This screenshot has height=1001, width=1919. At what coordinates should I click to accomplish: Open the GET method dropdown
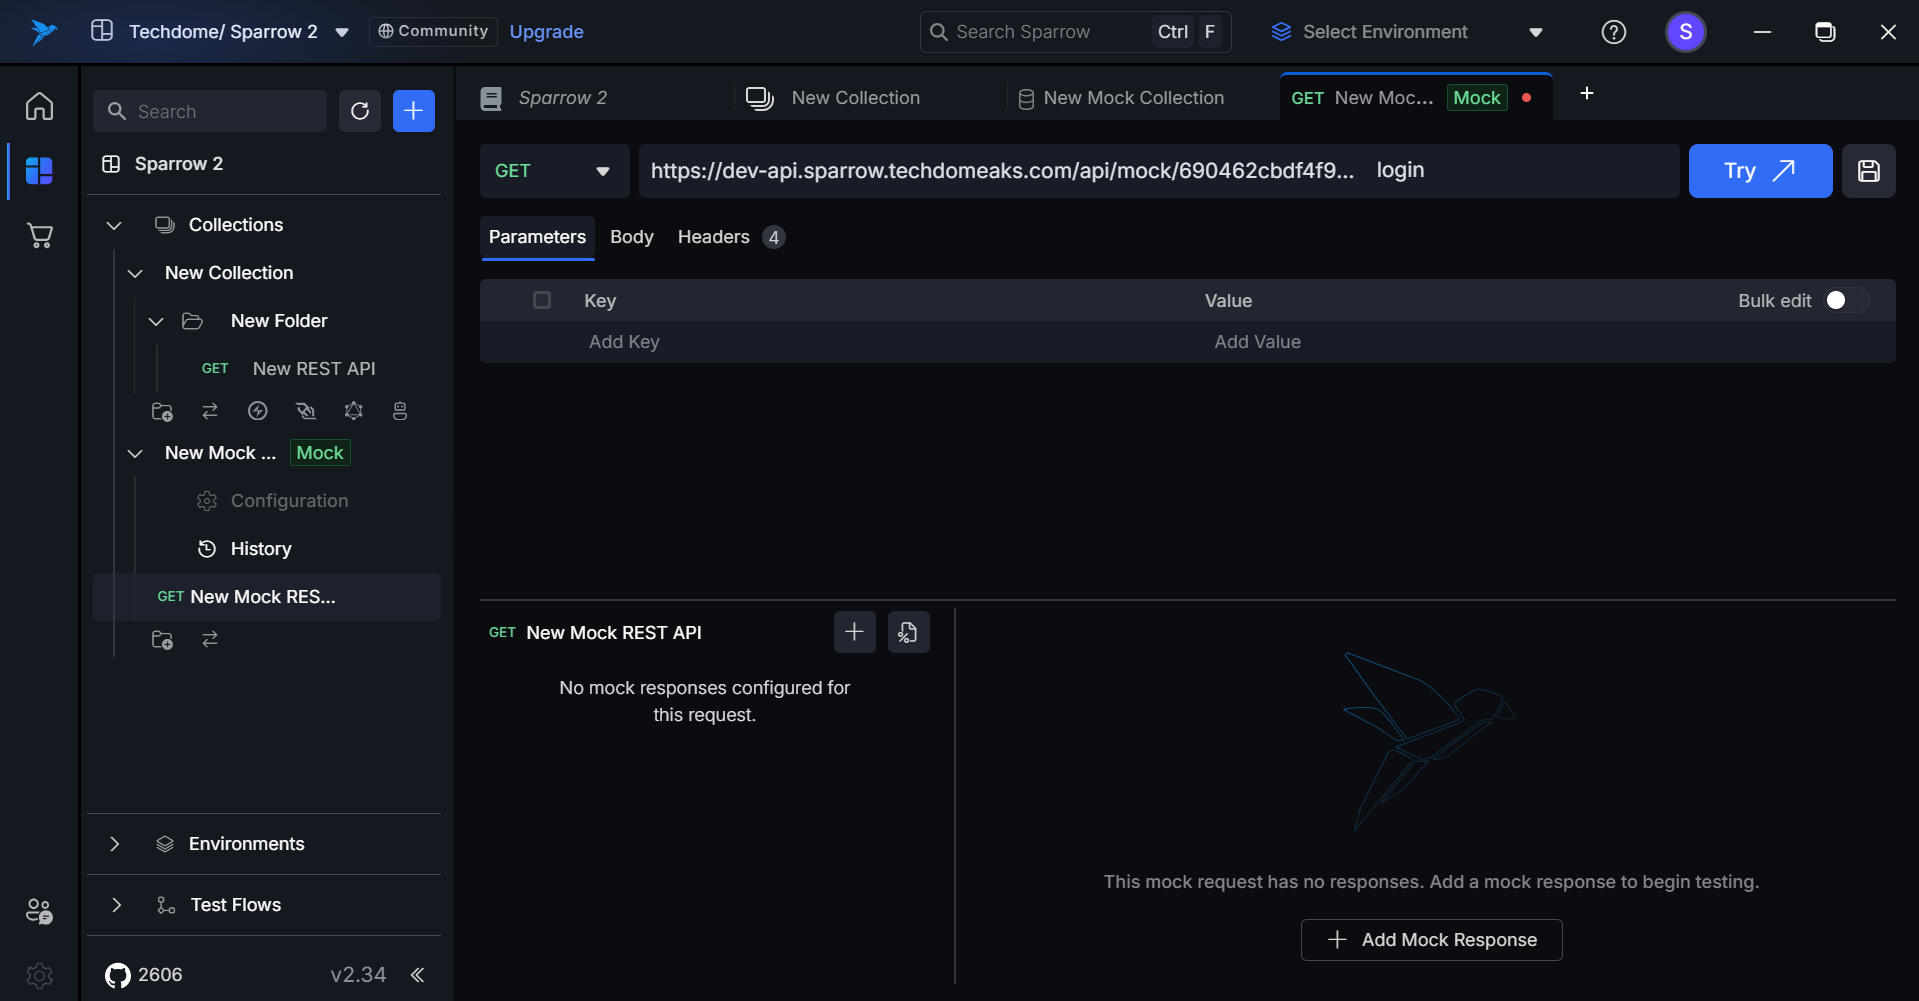[x=553, y=171]
